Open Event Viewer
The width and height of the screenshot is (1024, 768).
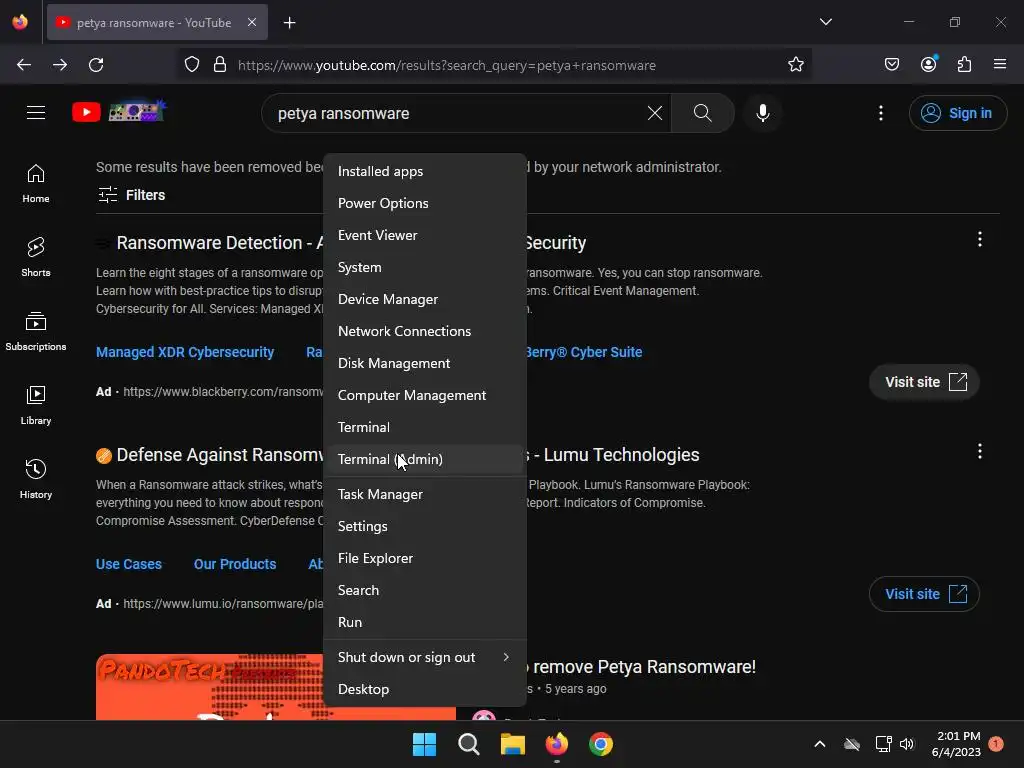(424, 235)
